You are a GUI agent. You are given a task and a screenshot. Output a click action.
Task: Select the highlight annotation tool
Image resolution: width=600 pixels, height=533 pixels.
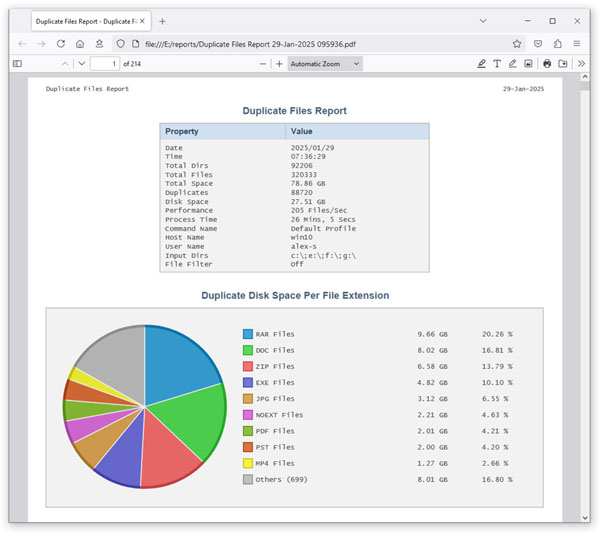point(482,64)
